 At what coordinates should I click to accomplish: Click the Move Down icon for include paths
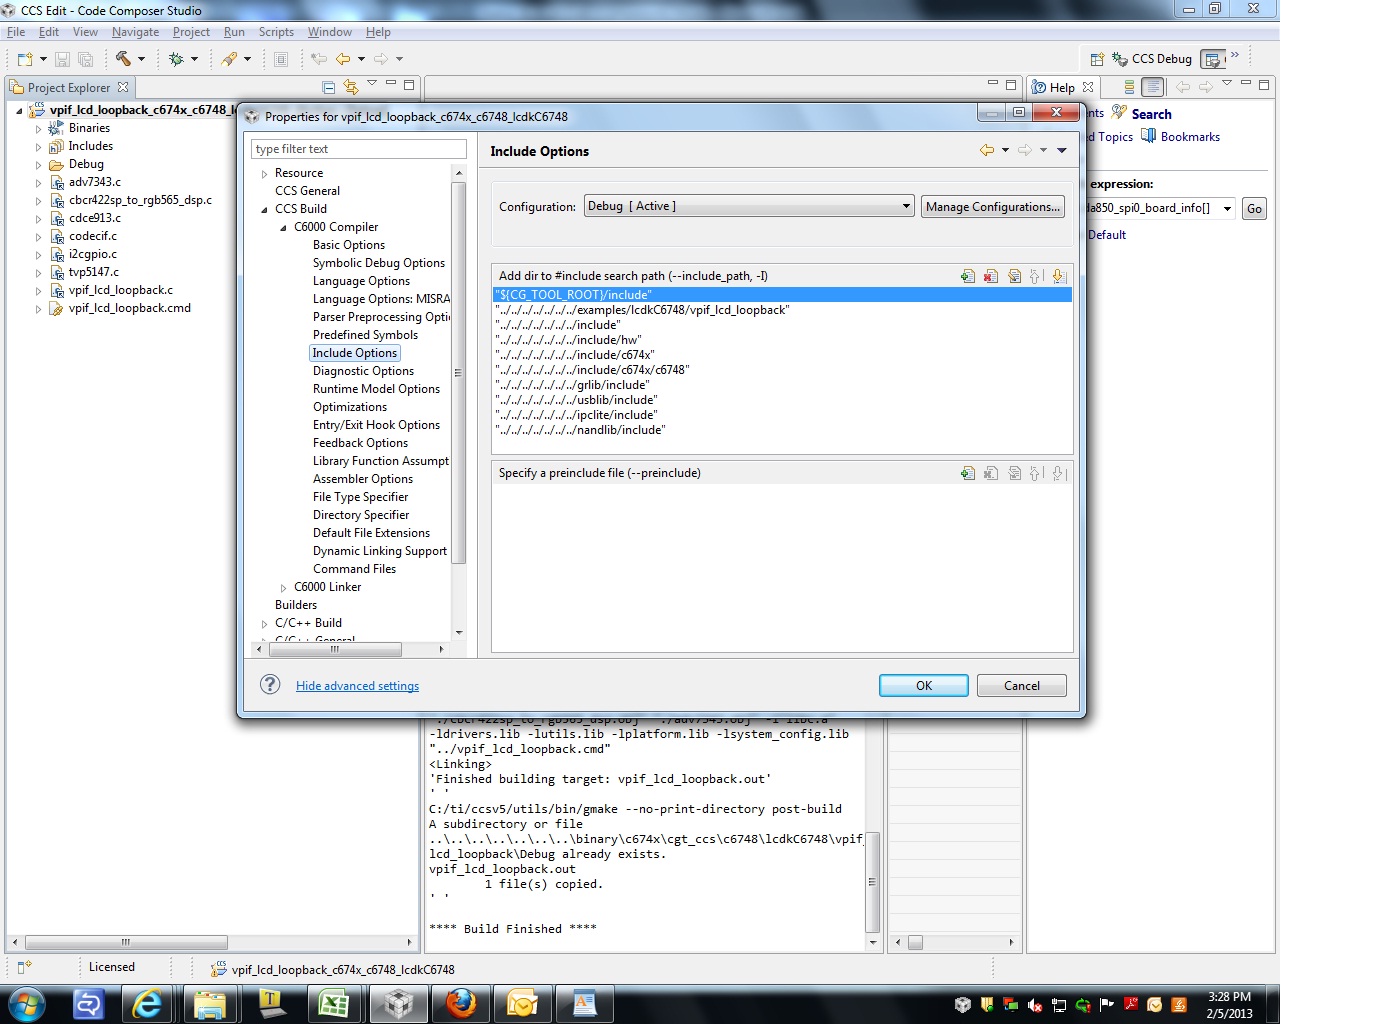1059,276
